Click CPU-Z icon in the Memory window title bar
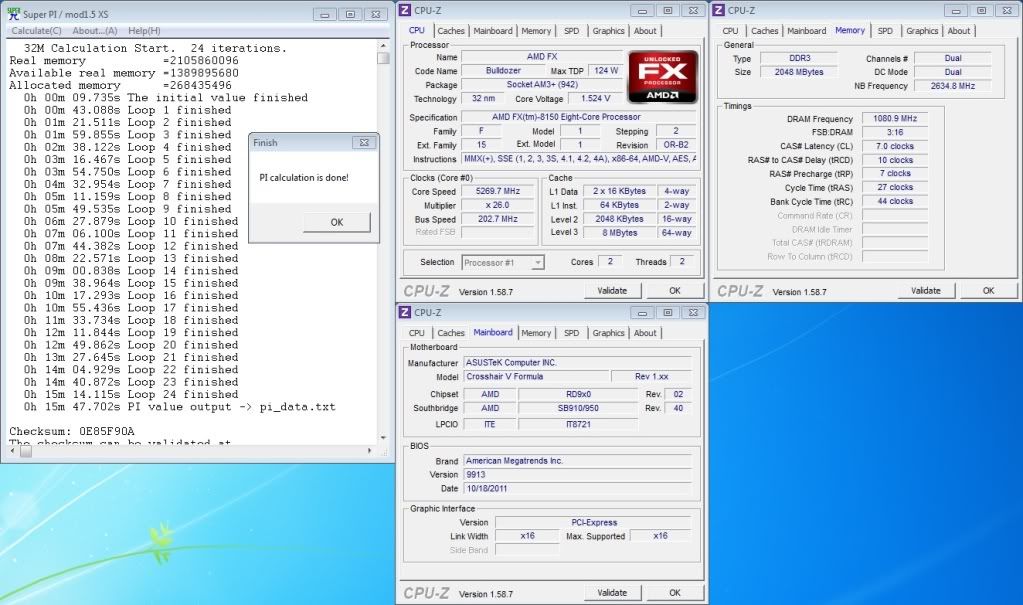The image size is (1023, 605). click(720, 10)
